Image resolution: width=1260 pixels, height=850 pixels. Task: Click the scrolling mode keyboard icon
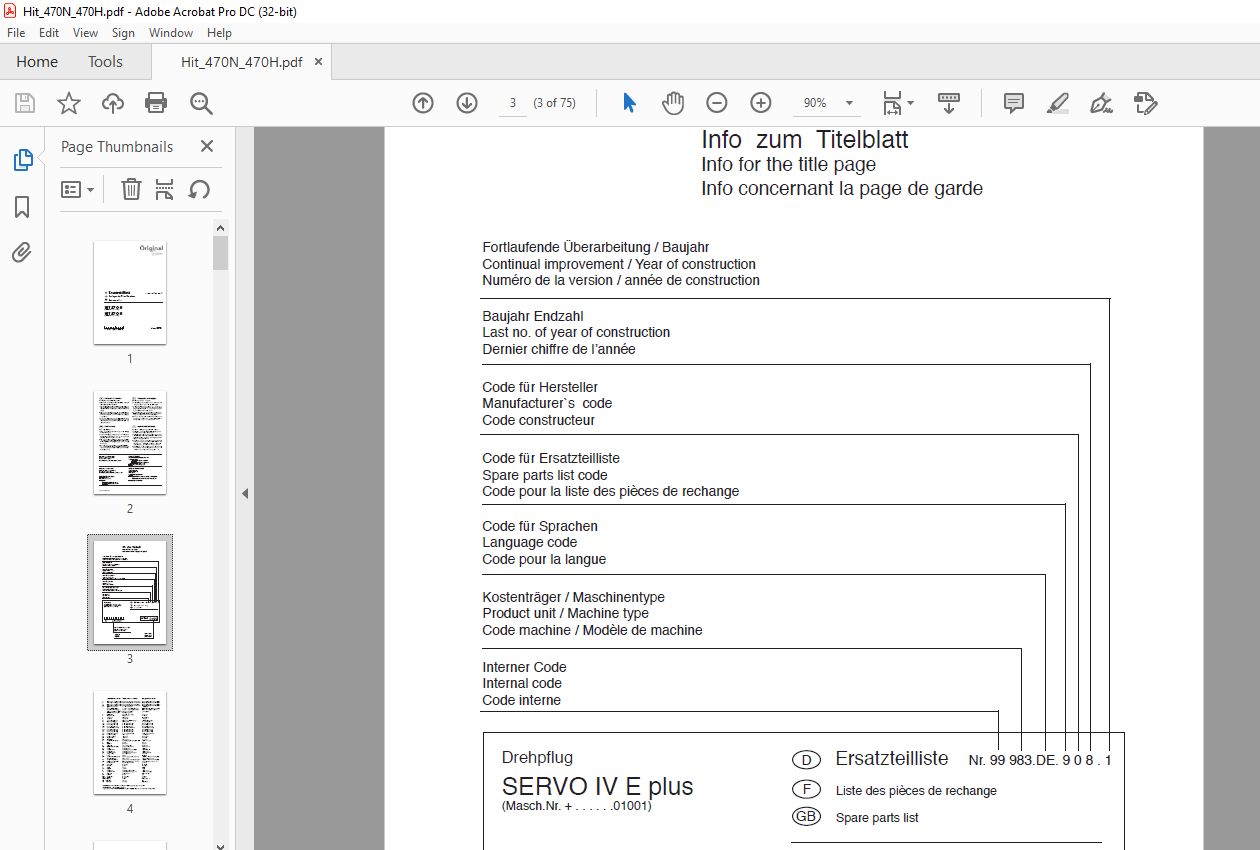pos(949,102)
